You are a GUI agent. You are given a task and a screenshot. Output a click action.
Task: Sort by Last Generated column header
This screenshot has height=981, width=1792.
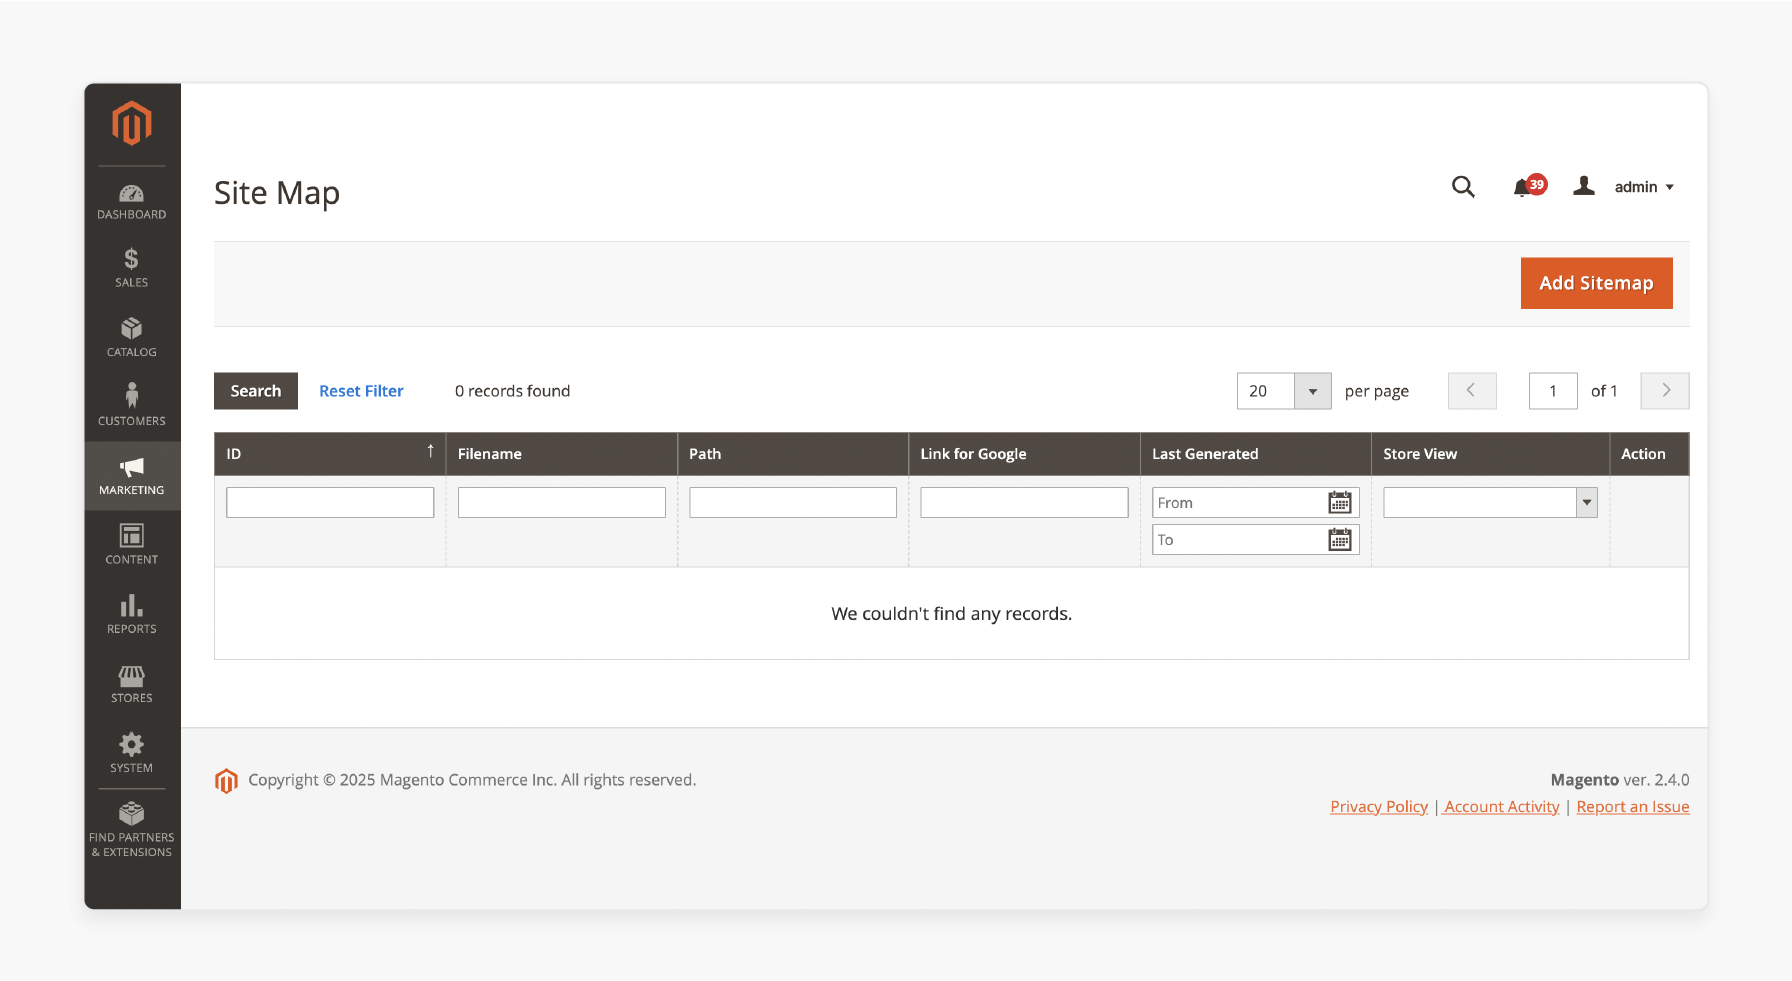[1256, 454]
